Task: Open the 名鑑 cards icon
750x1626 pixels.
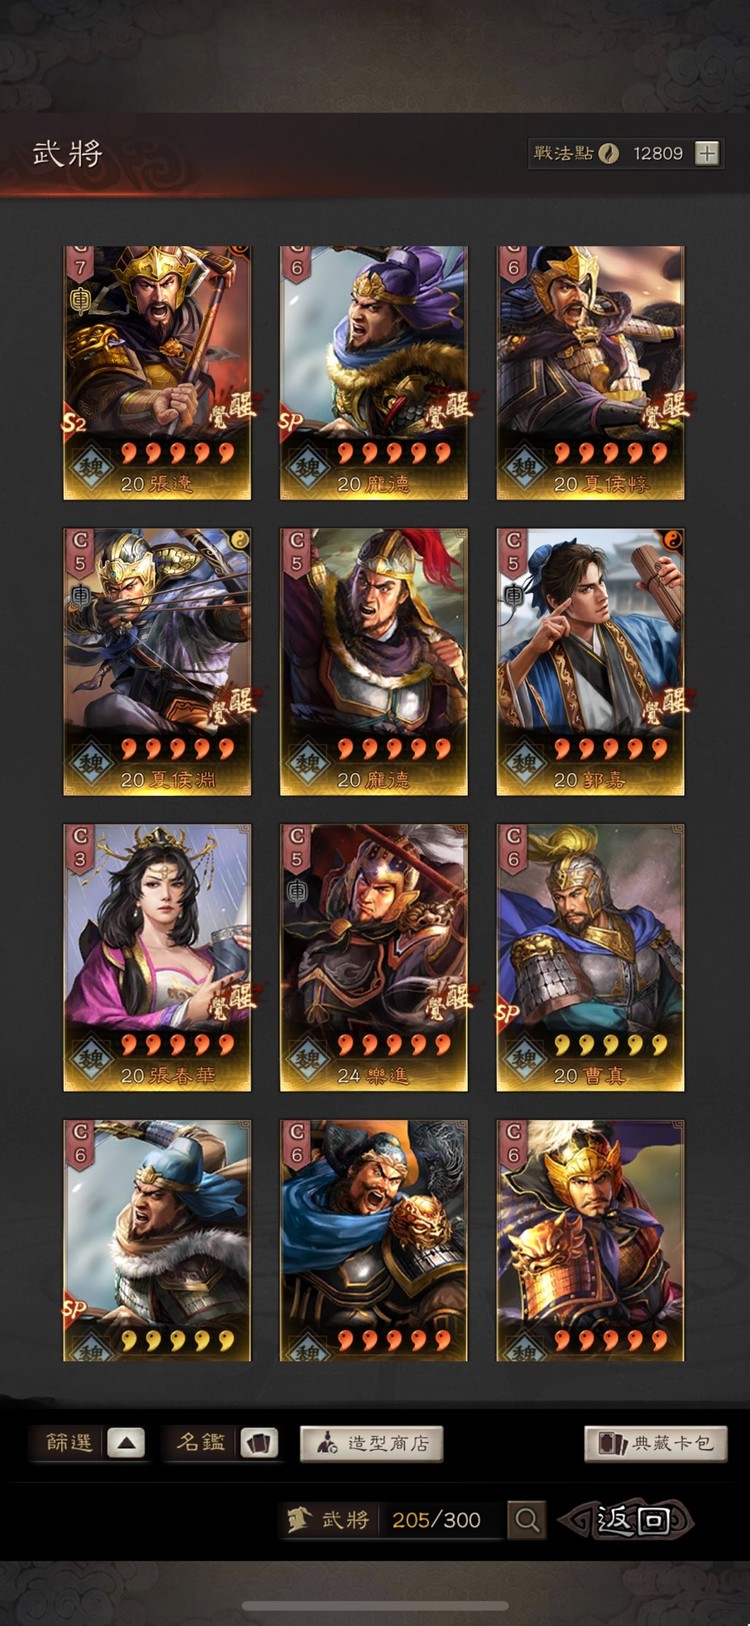Action: point(259,1443)
